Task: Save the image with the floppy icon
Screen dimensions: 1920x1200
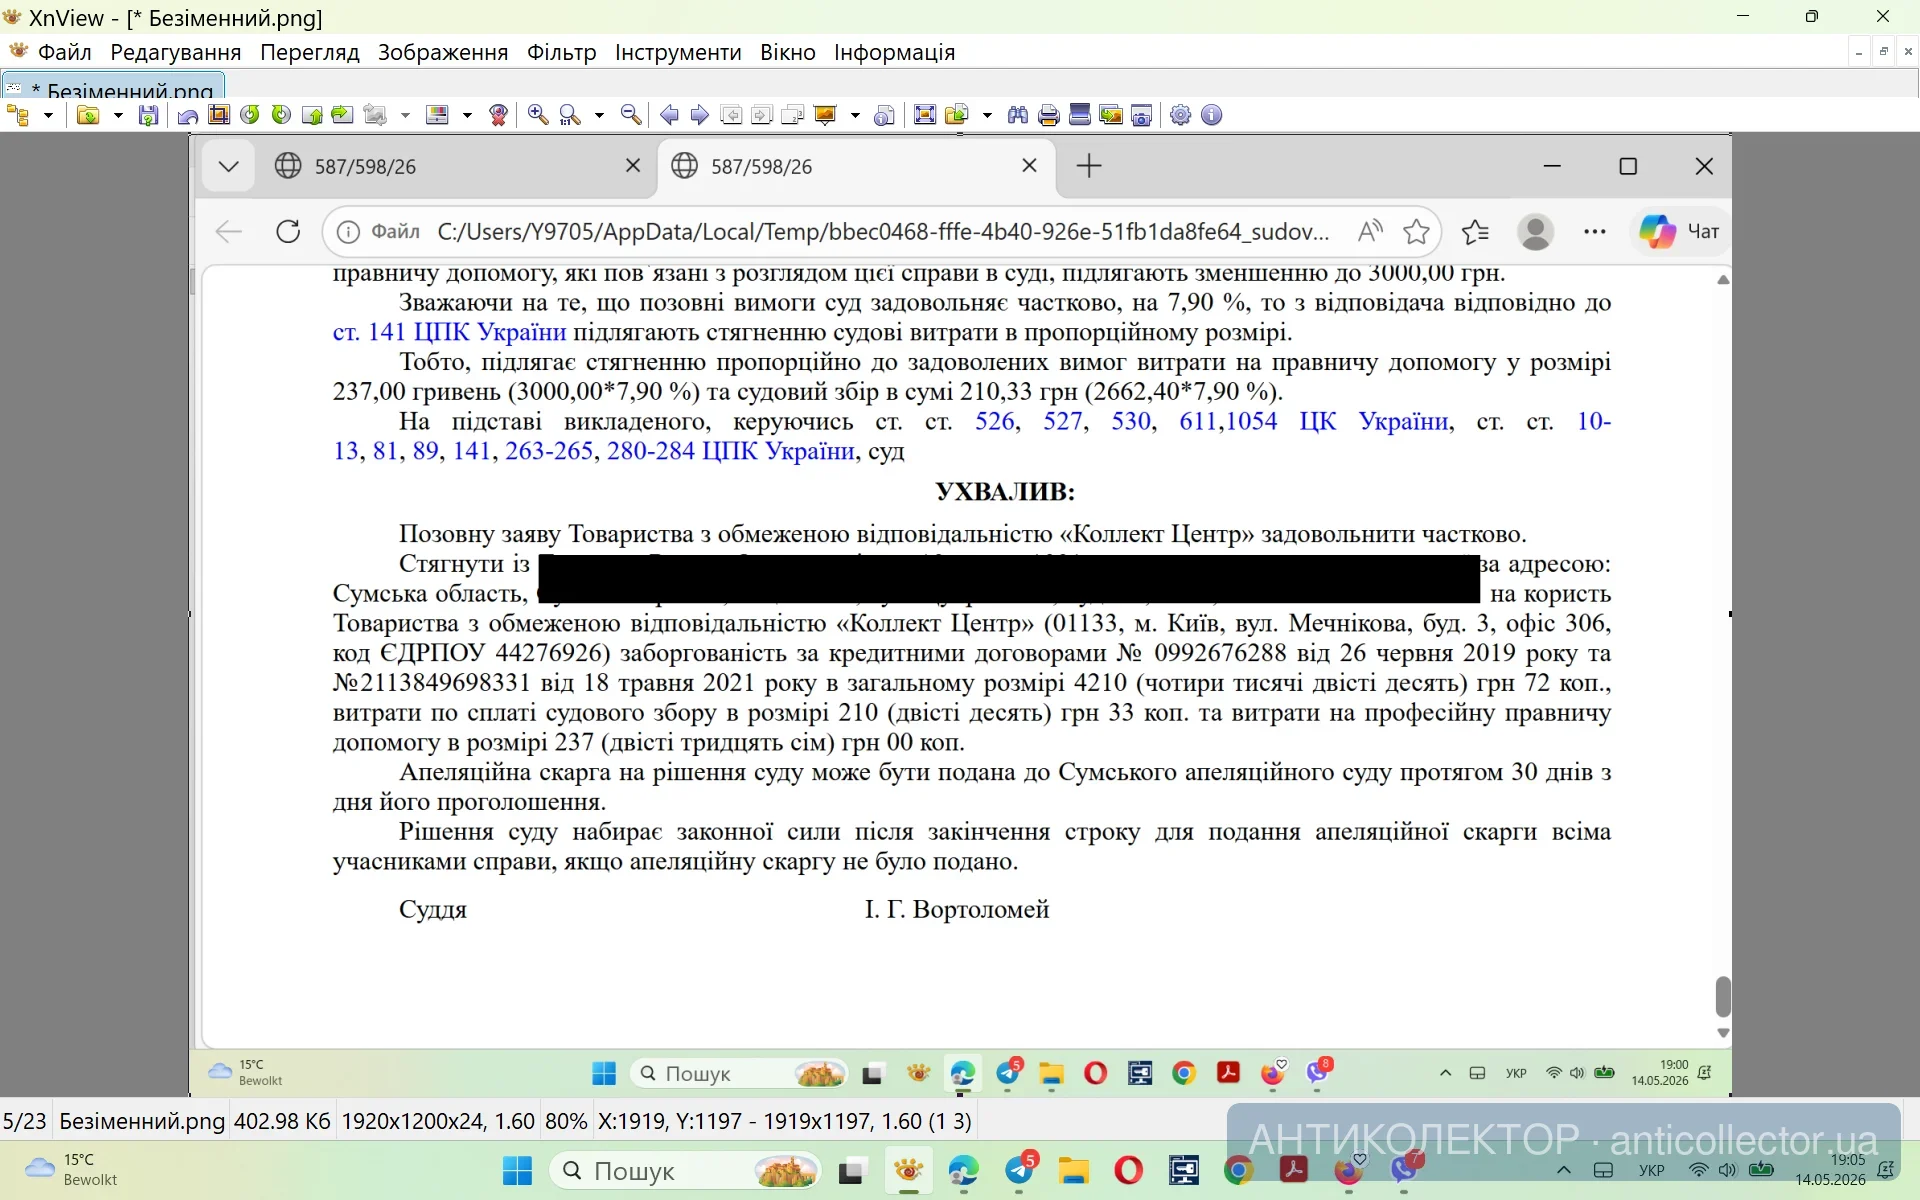Action: click(x=148, y=115)
